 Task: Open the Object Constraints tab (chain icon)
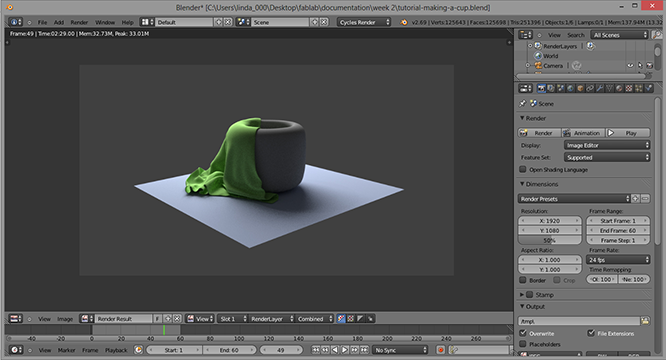tap(590, 88)
